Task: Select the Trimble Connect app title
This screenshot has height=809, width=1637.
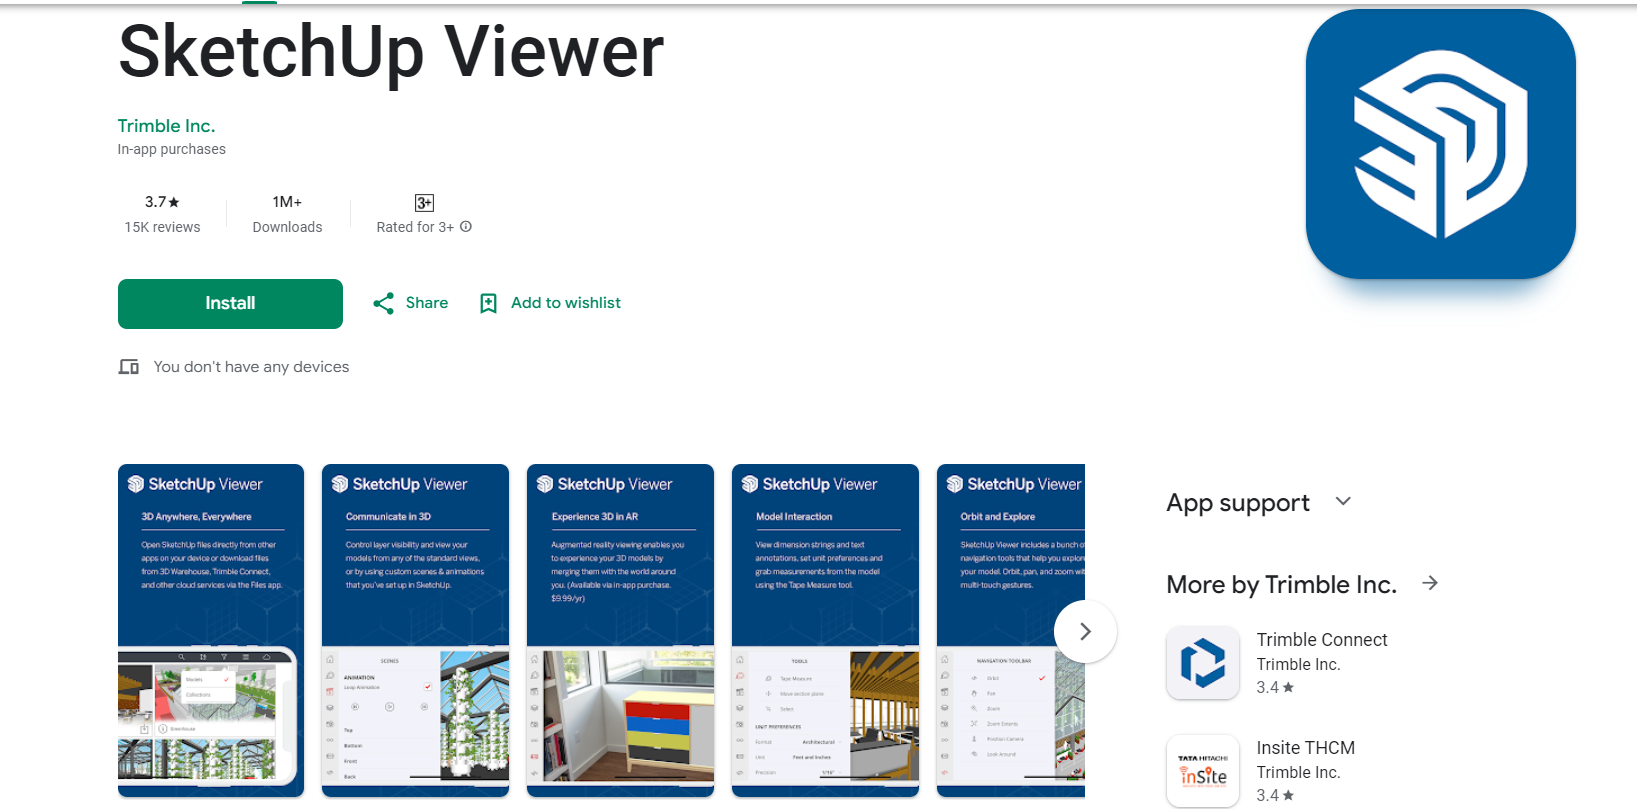Action: click(1322, 640)
